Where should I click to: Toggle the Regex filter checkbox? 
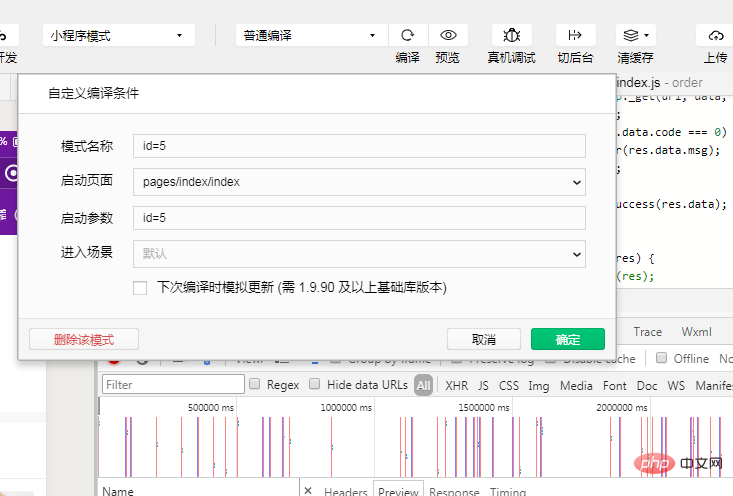pos(255,384)
